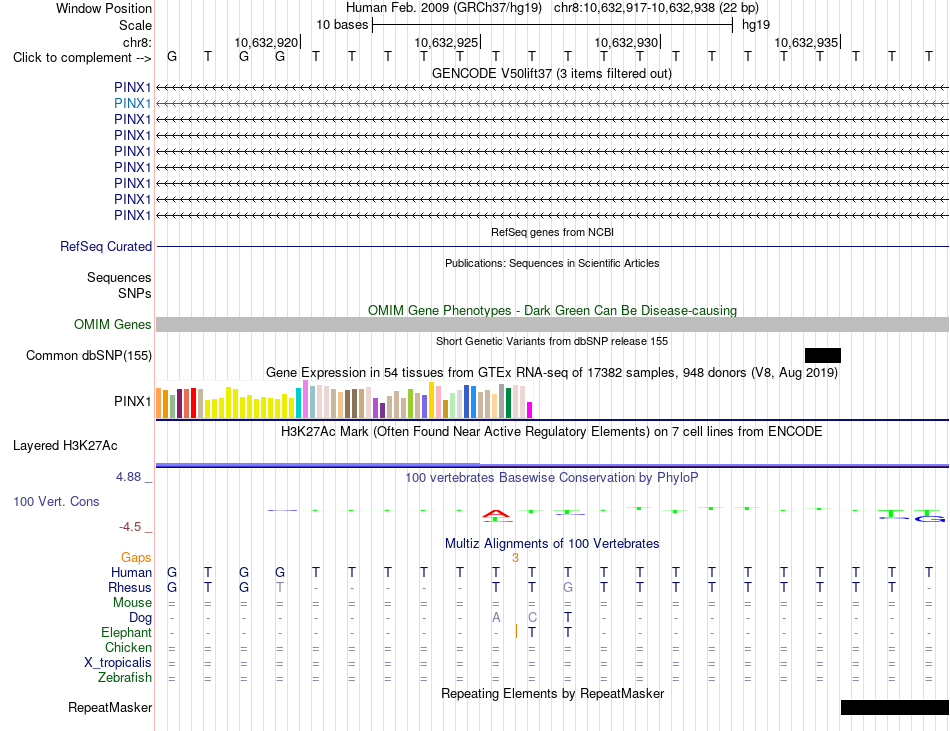Image resolution: width=950 pixels, height=731 pixels.
Task: Click the red bar in GTEx chart
Action: (x=193, y=403)
